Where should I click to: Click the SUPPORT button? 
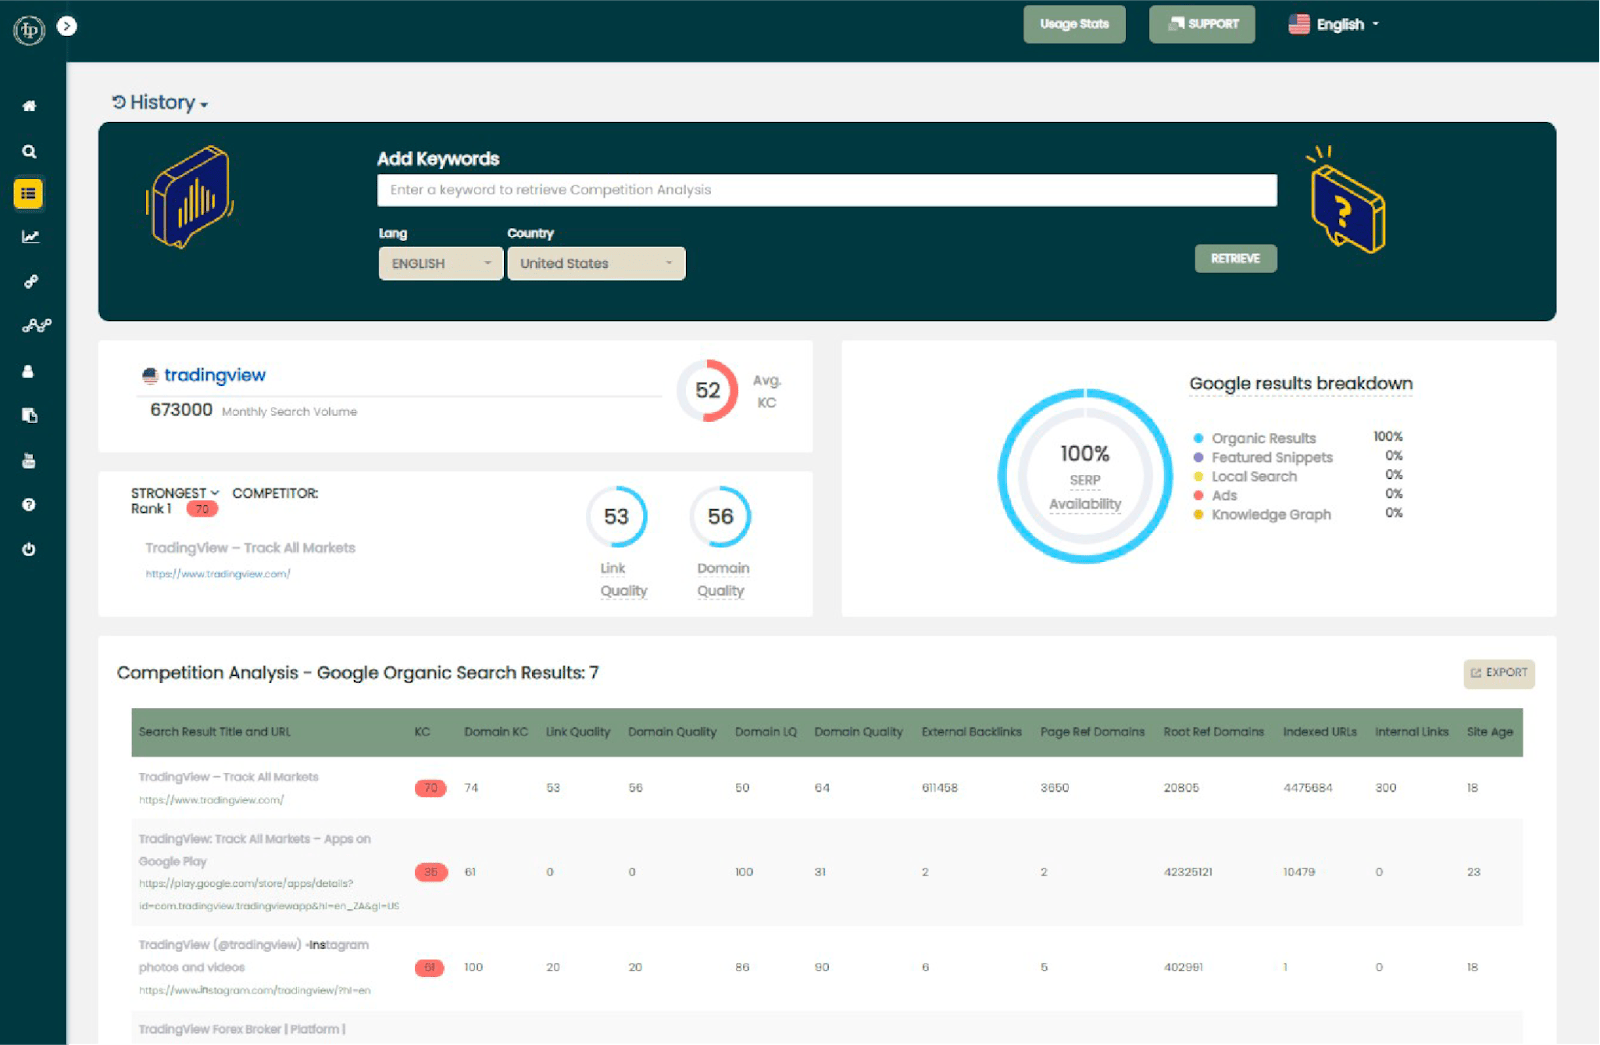[1202, 24]
